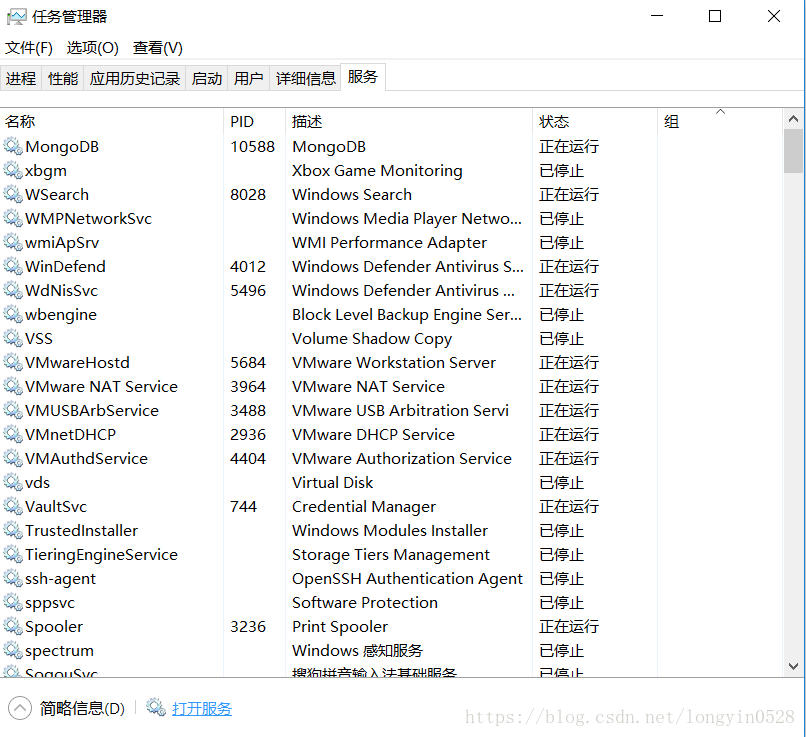Click the VMware NAT Service gear icon
The width and height of the screenshot is (806, 737).
[13, 386]
